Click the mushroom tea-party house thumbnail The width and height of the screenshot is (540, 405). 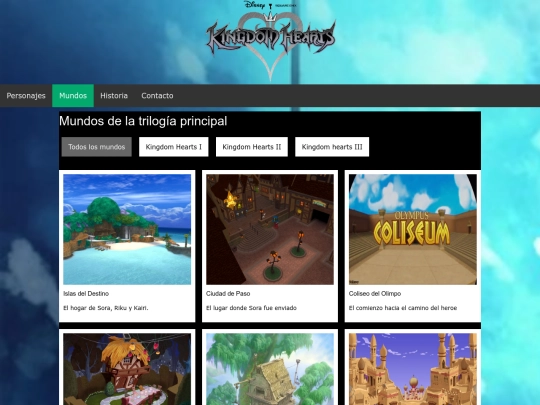[x=127, y=369]
